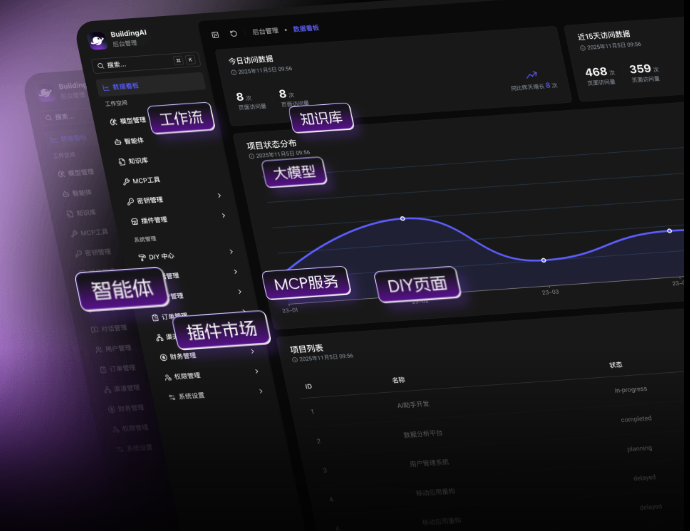Expand the 插件管理 chevron
Image resolution: width=690 pixels, height=531 pixels.
point(224,215)
